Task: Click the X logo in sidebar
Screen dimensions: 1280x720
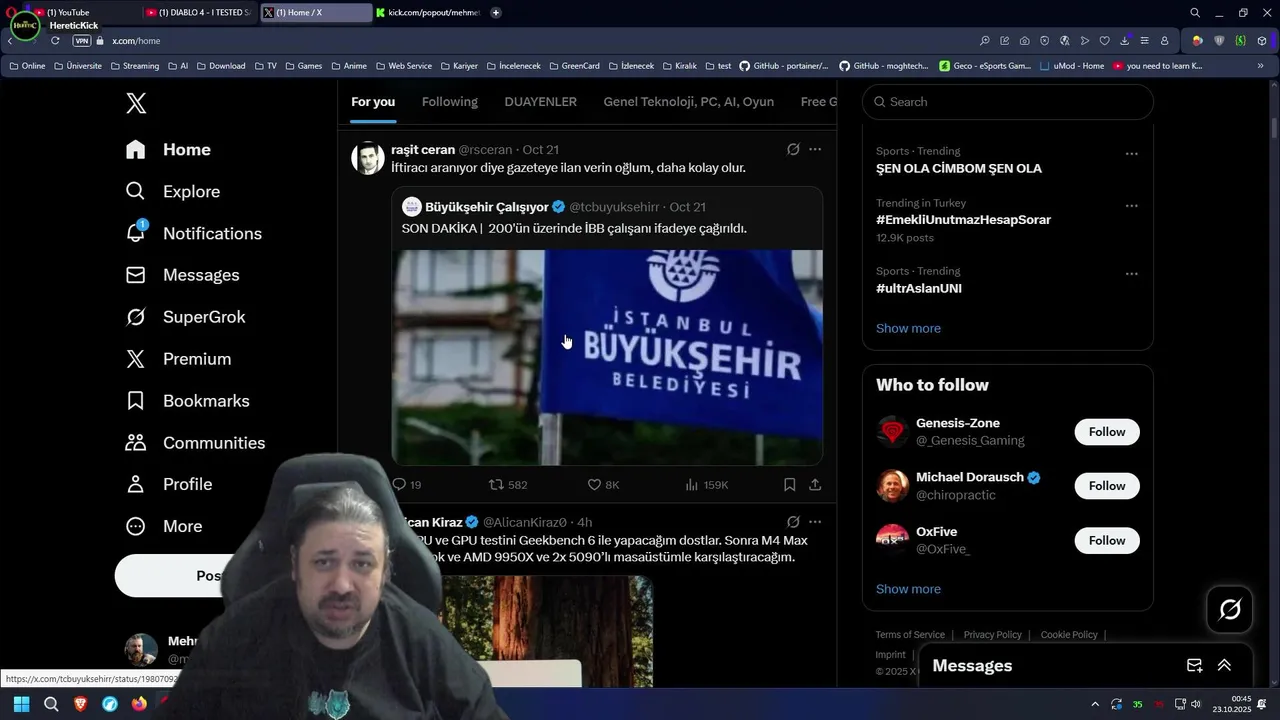Action: tap(136, 102)
